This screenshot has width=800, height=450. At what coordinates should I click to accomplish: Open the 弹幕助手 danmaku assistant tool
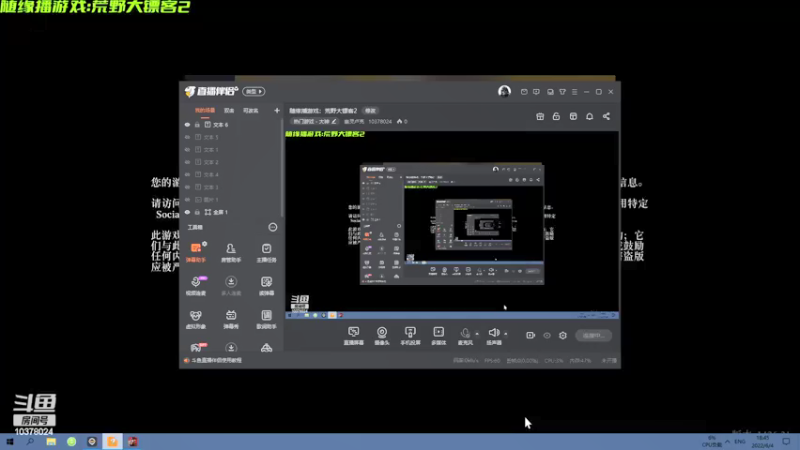pyautogui.click(x=196, y=252)
